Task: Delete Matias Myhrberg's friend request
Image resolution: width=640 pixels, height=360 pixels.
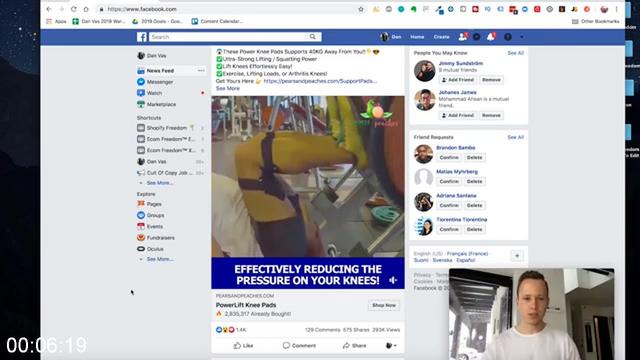Action: pos(474,182)
